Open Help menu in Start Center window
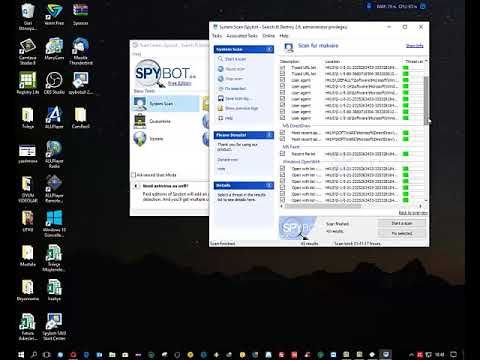 tap(136, 54)
